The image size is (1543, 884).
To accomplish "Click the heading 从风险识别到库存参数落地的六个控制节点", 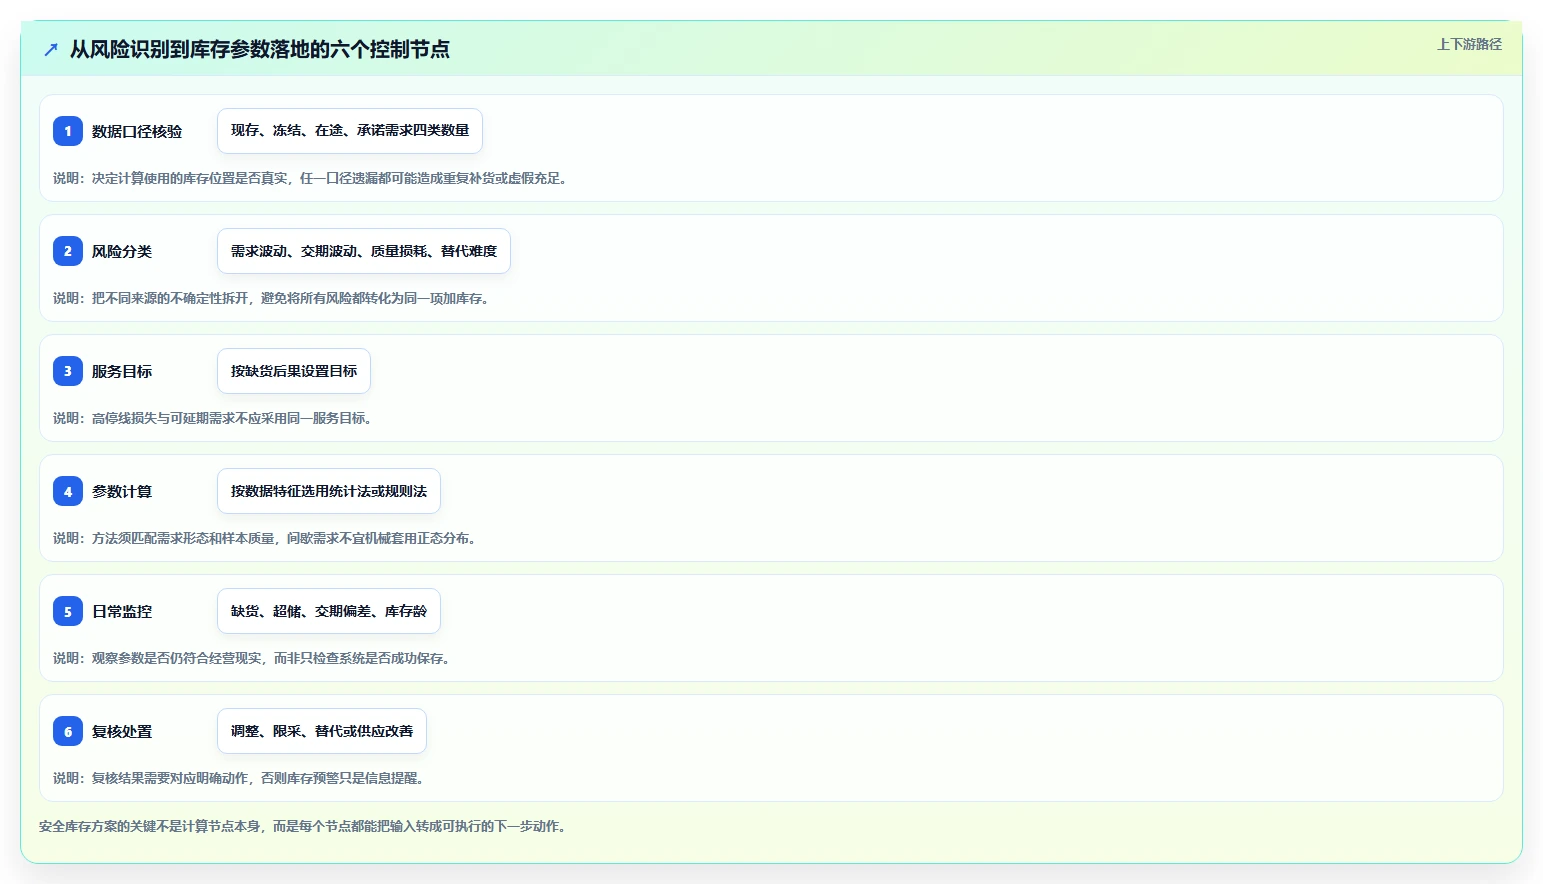I will (260, 49).
